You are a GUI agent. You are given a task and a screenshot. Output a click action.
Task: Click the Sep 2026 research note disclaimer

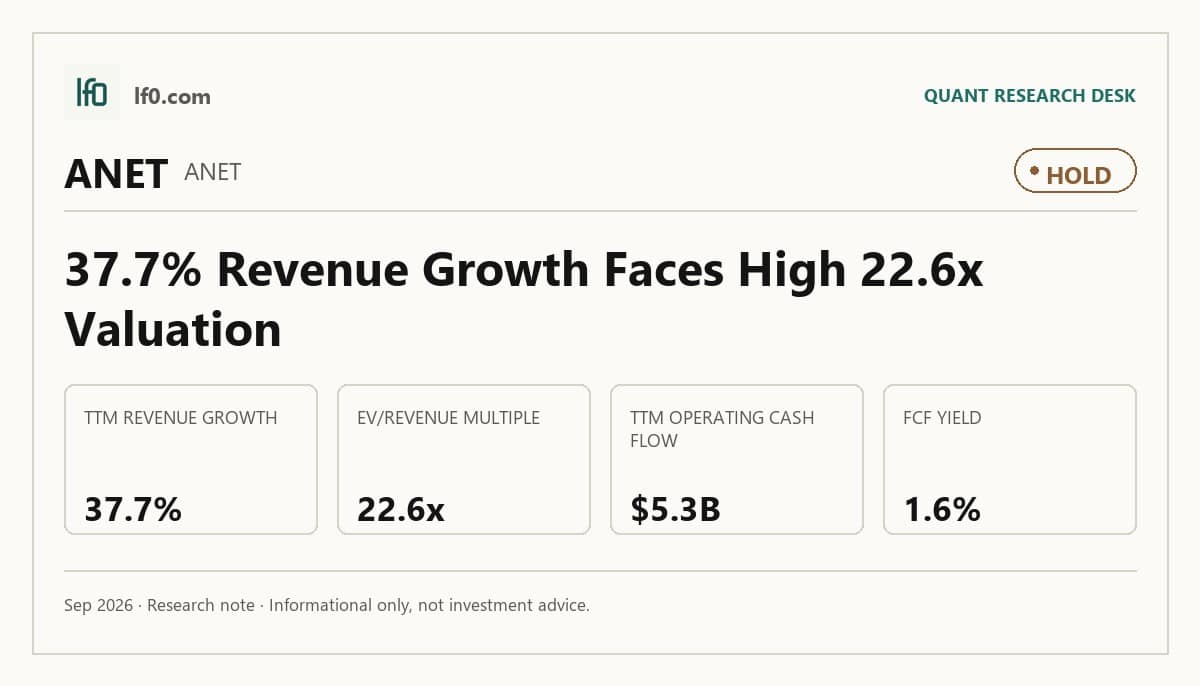coord(327,605)
